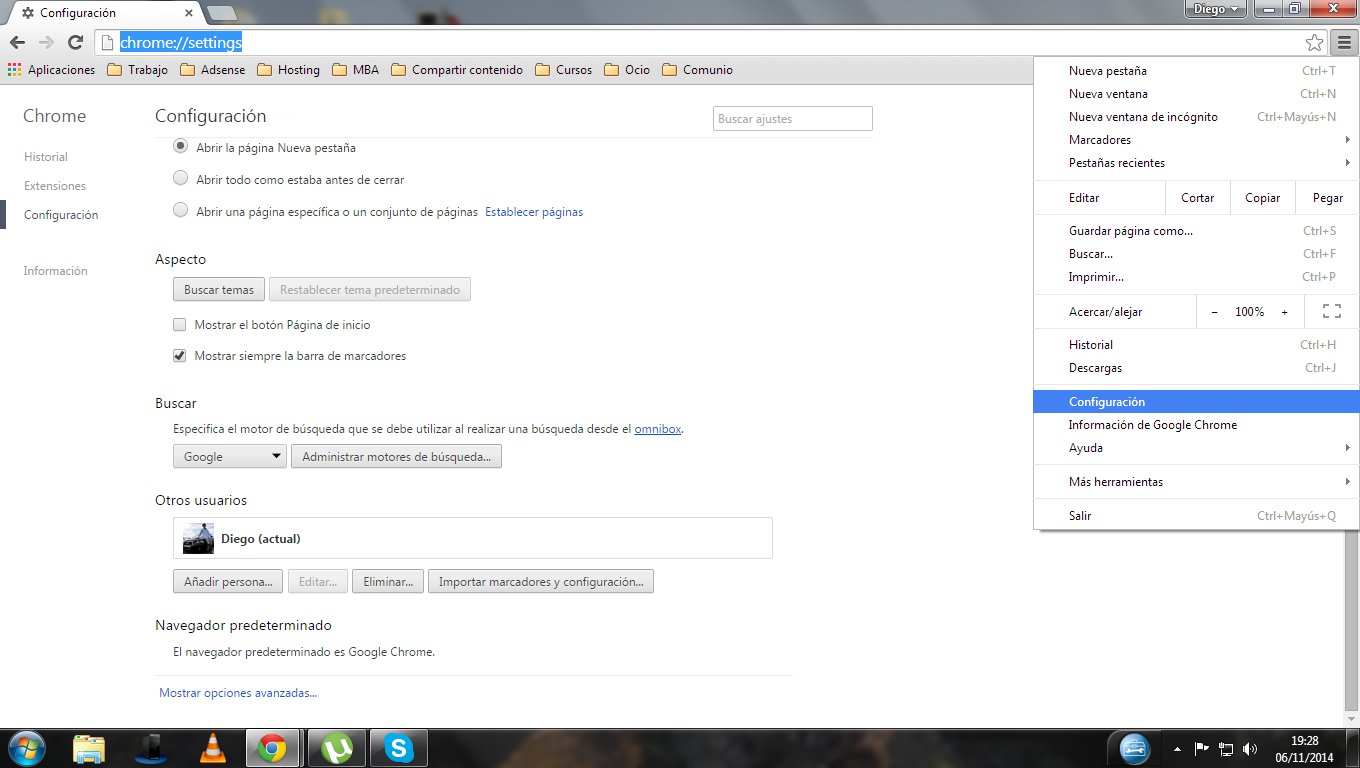Bookmark this page with the star icon
Image resolution: width=1360 pixels, height=768 pixels.
click(1314, 42)
